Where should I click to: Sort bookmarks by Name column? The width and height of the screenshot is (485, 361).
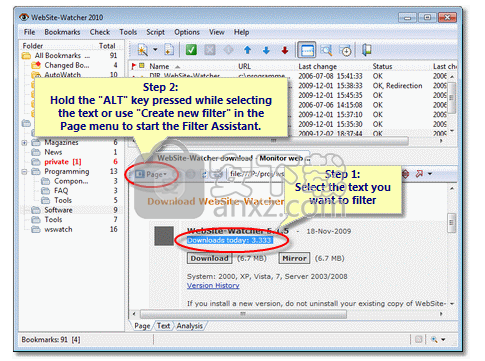point(159,66)
